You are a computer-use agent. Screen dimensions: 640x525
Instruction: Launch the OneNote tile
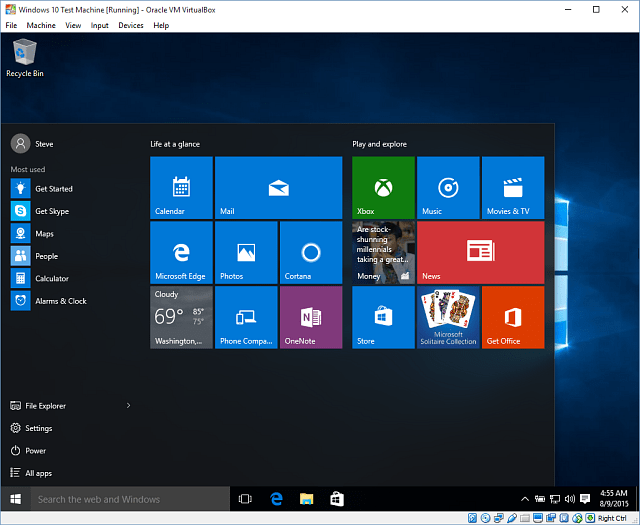(x=311, y=317)
